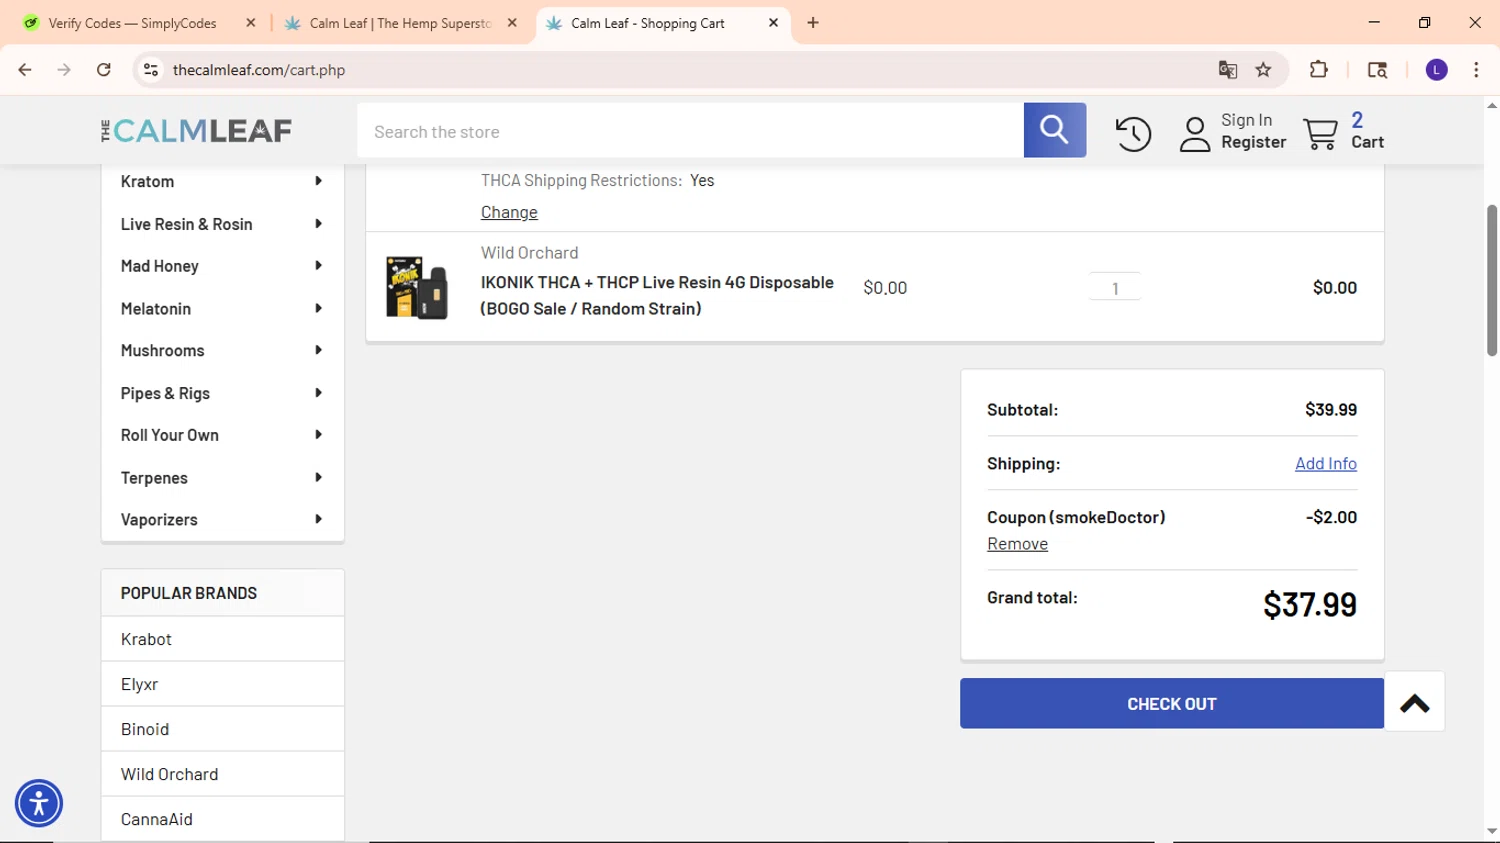Open the shopping cart icon

1320,133
